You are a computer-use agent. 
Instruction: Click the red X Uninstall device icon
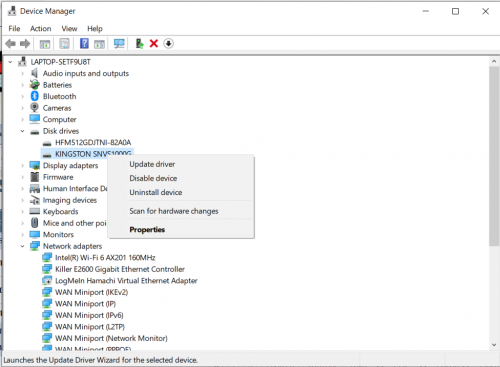(154, 44)
